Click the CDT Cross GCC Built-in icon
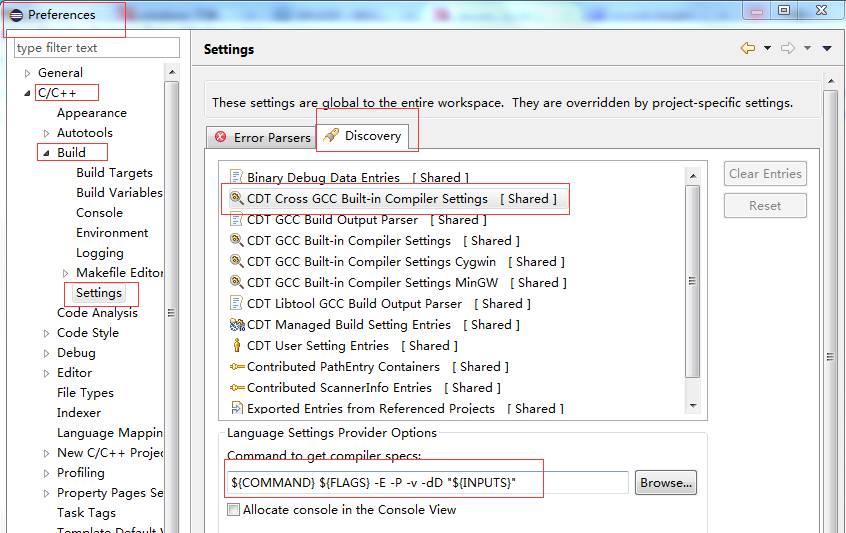 236,198
